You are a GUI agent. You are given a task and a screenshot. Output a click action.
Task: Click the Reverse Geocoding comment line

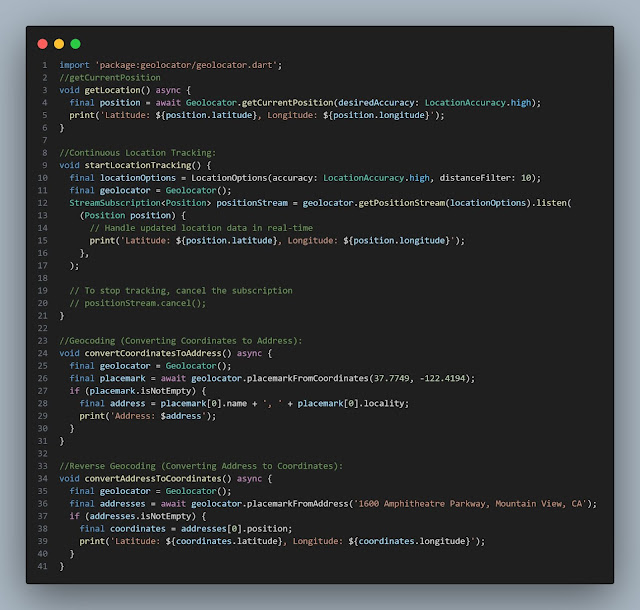200,465
